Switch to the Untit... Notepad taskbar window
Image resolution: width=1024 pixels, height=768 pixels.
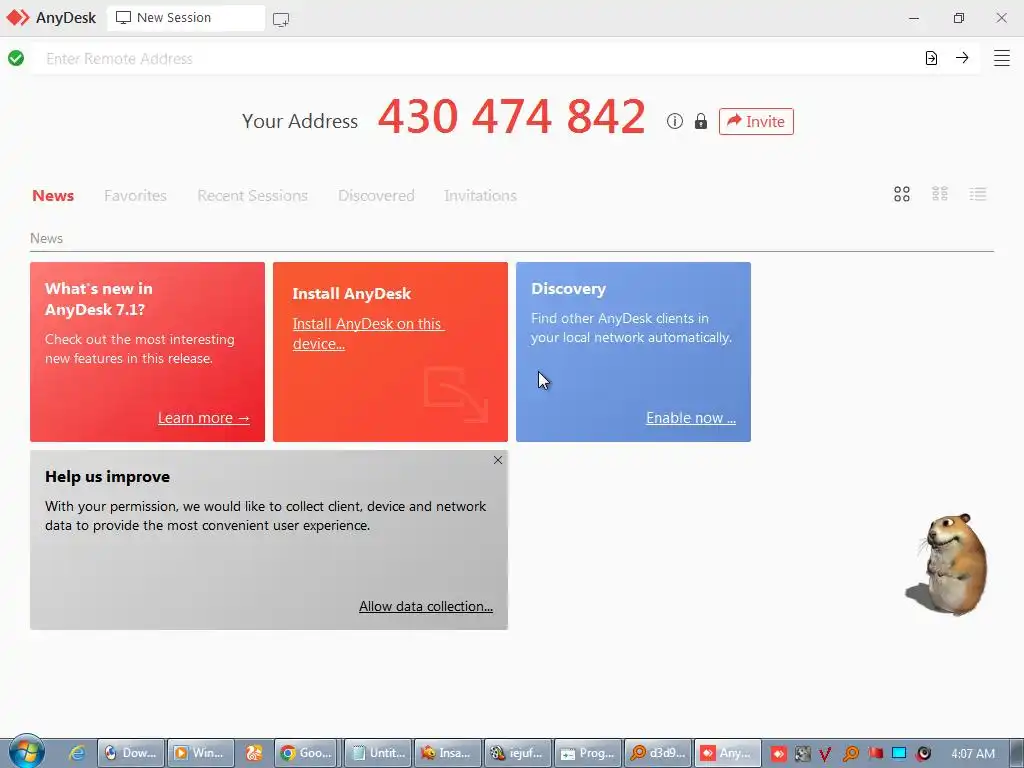[379, 753]
